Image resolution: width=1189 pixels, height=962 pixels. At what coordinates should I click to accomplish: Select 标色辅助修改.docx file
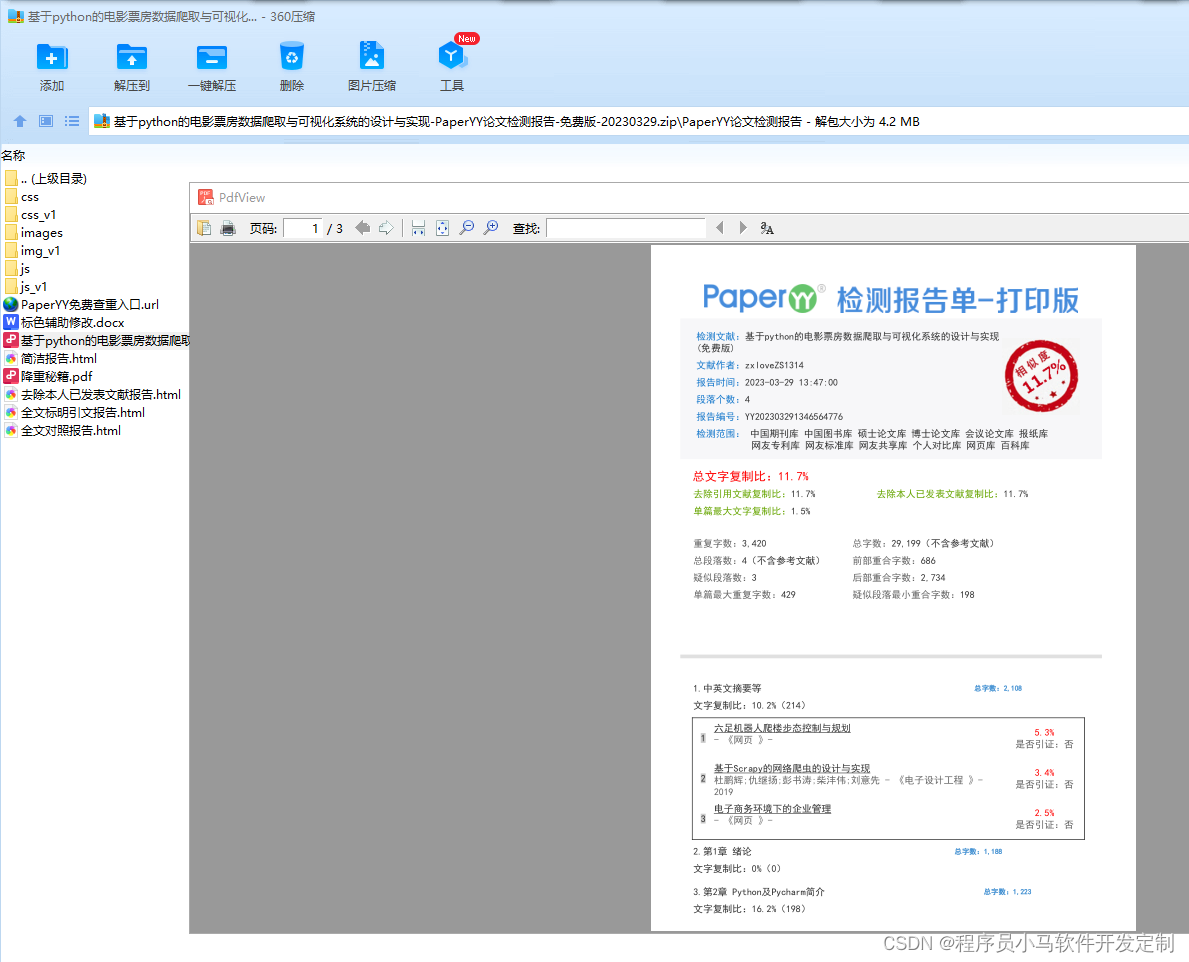(64, 323)
